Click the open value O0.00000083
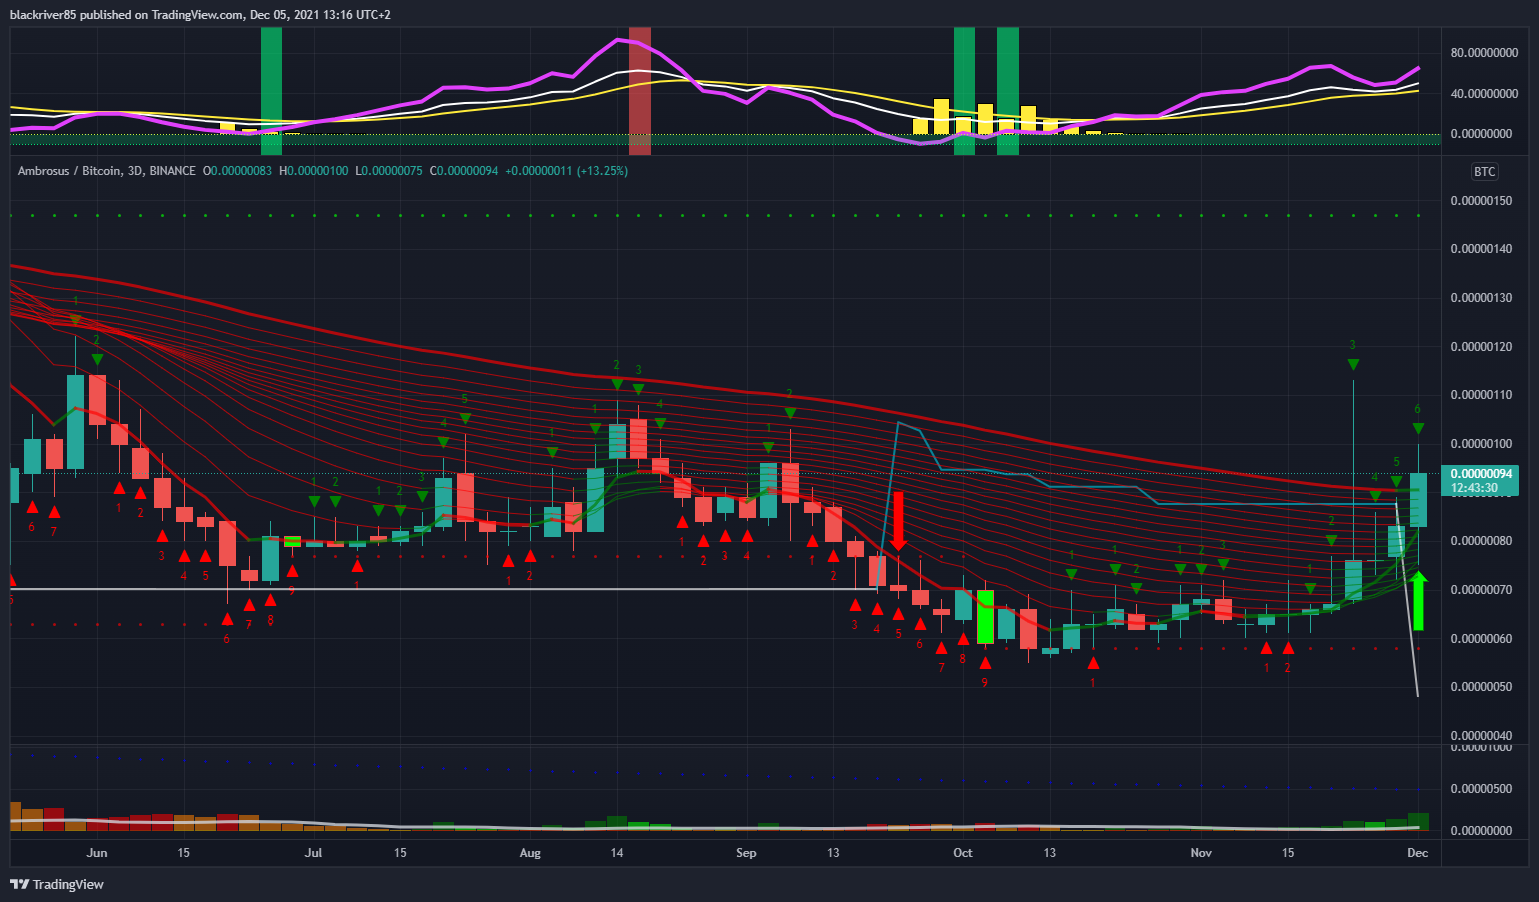 coord(237,171)
